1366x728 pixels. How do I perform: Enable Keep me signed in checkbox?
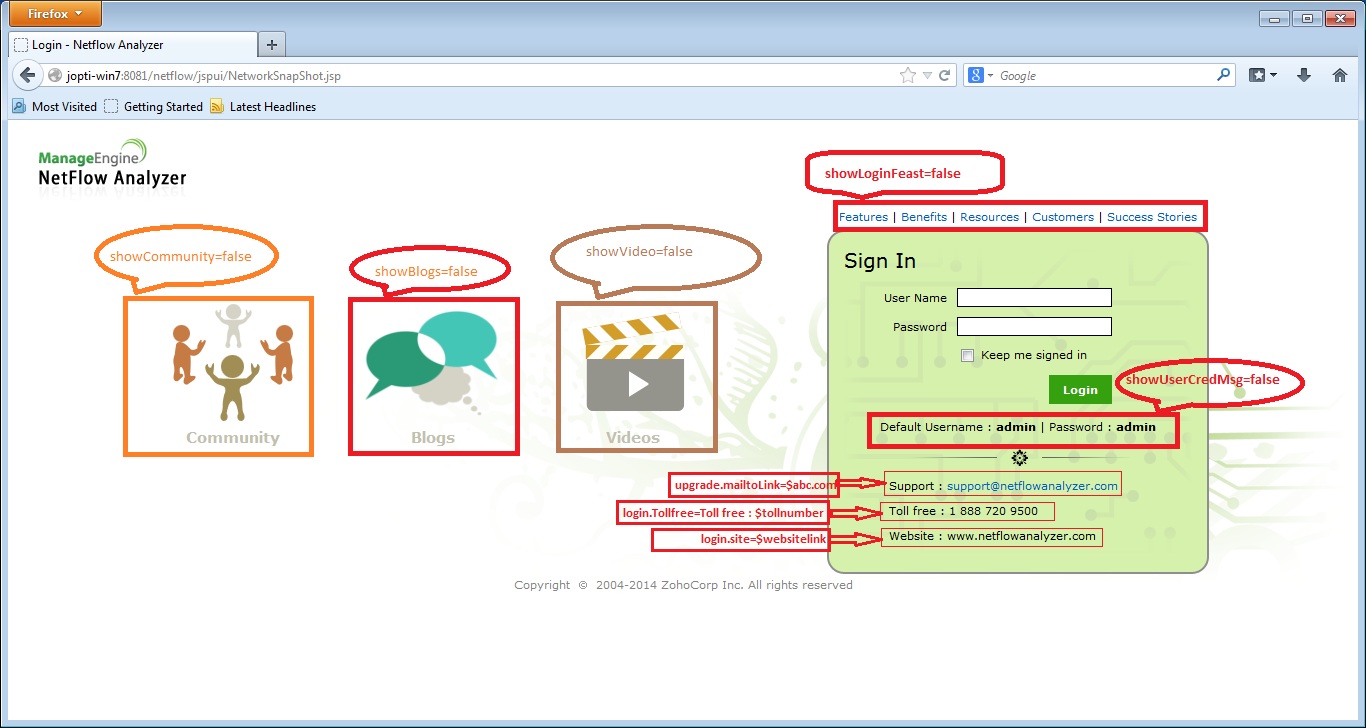coord(967,355)
